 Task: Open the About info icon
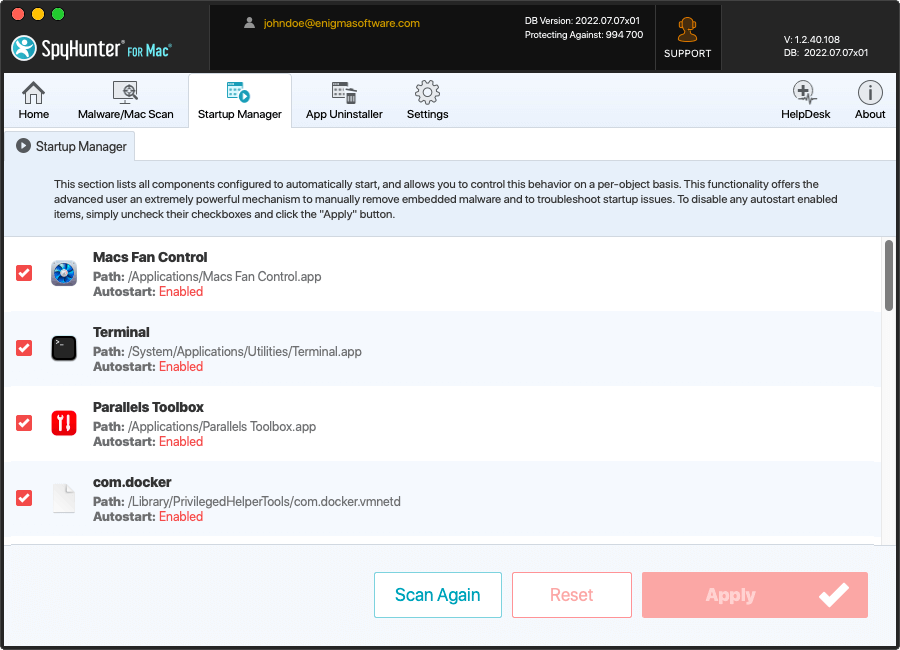coord(869,94)
